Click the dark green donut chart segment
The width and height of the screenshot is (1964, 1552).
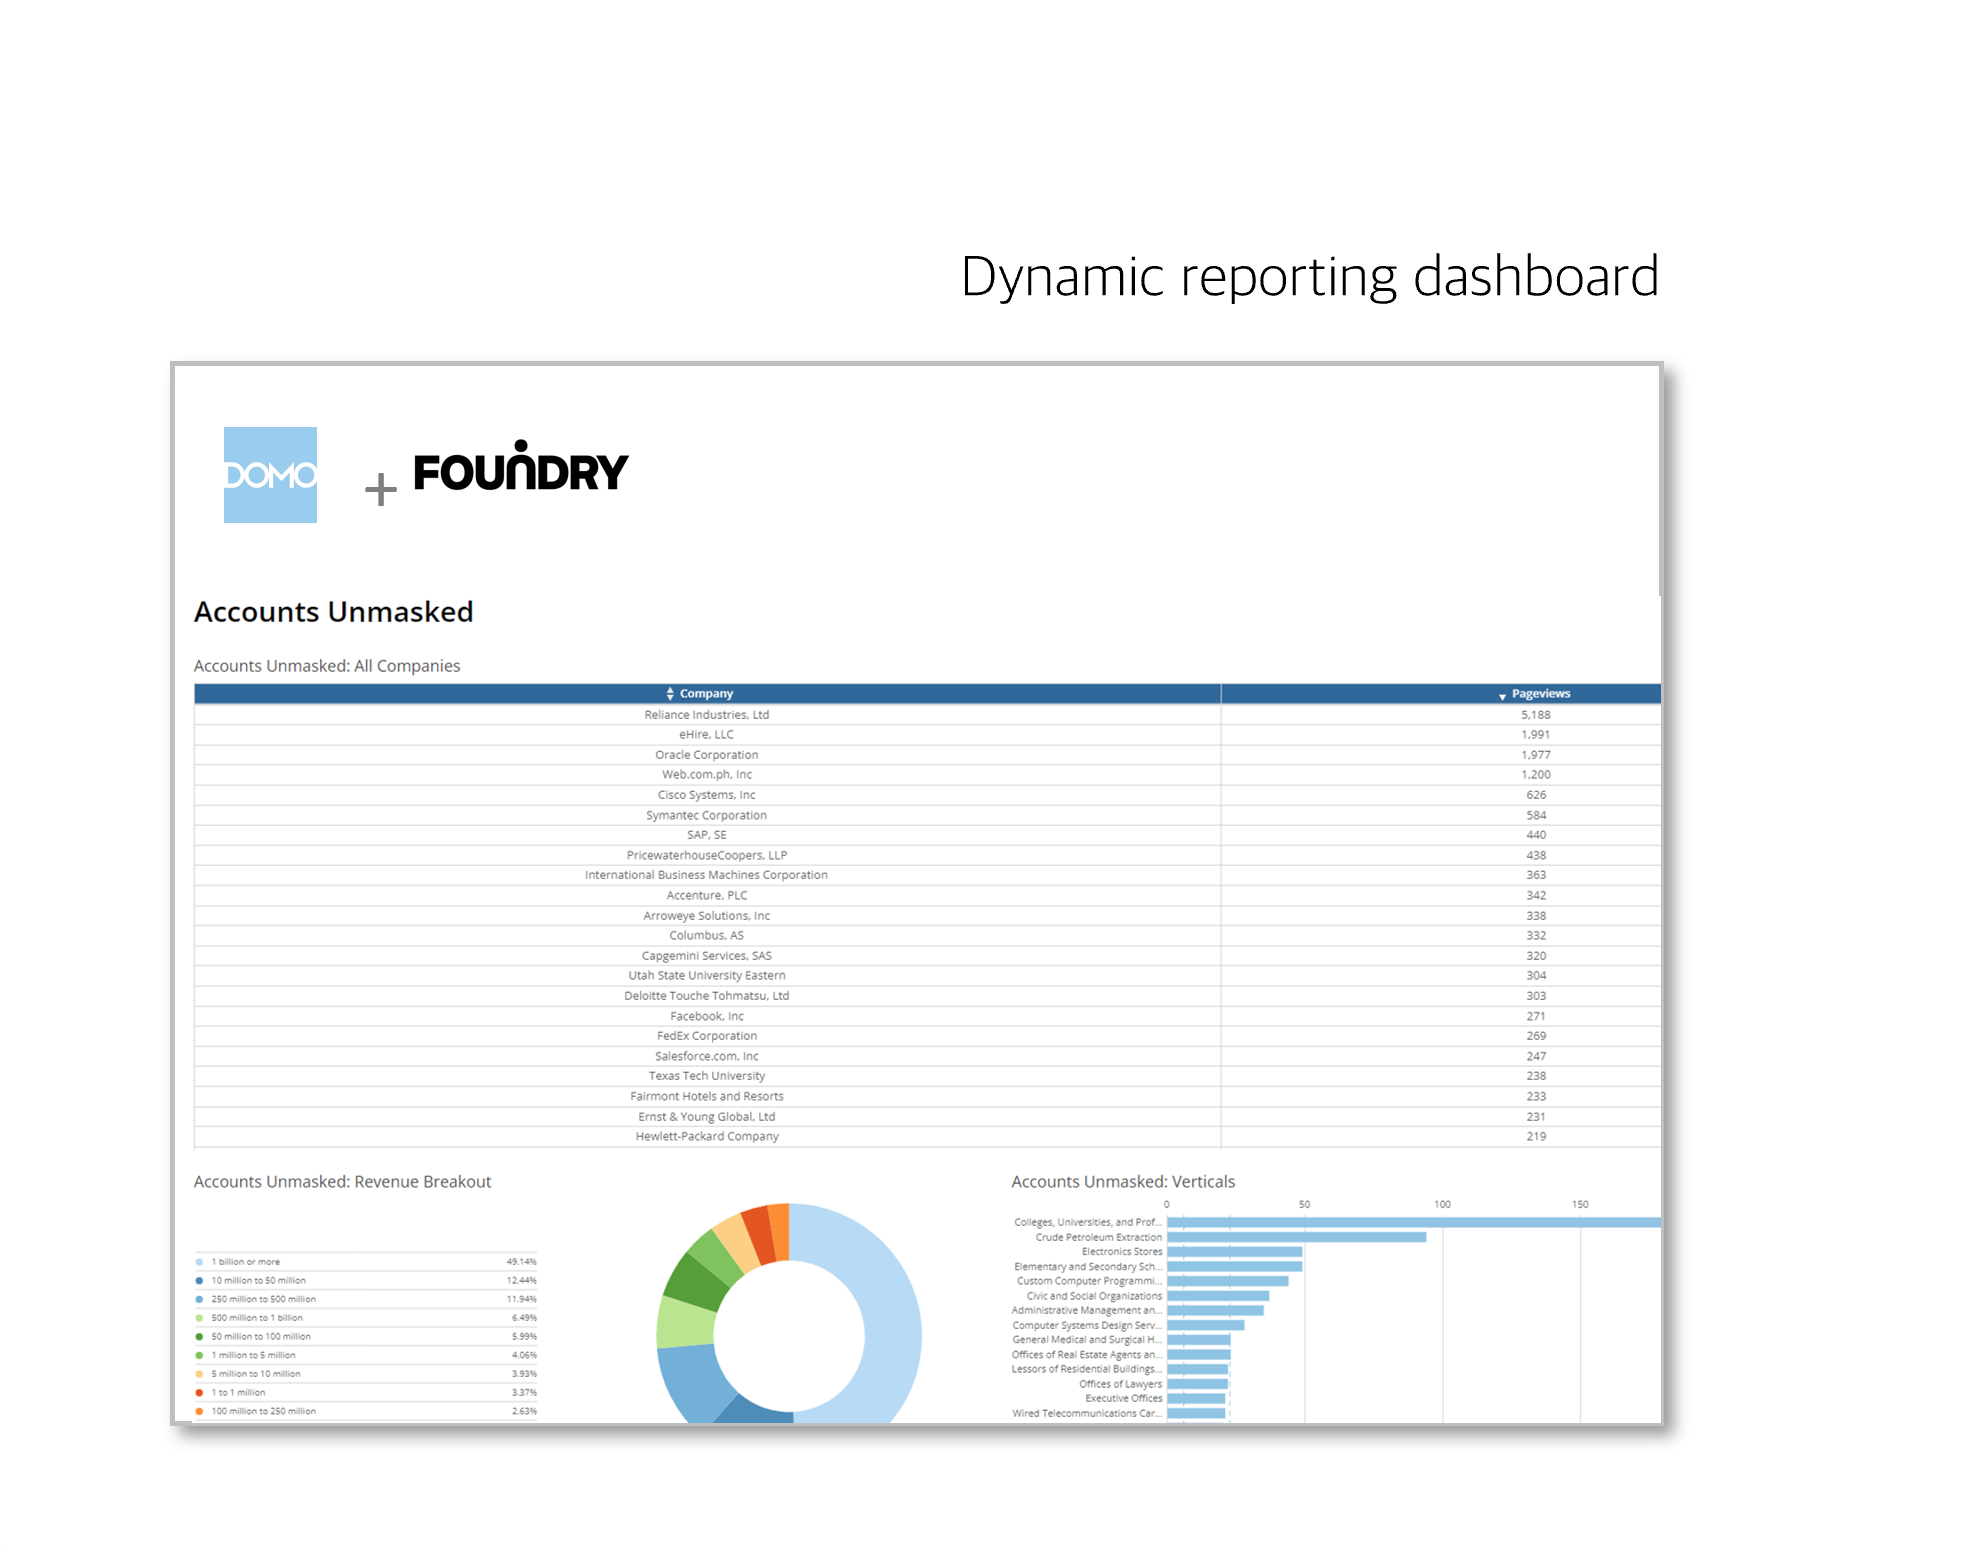[695, 1281]
